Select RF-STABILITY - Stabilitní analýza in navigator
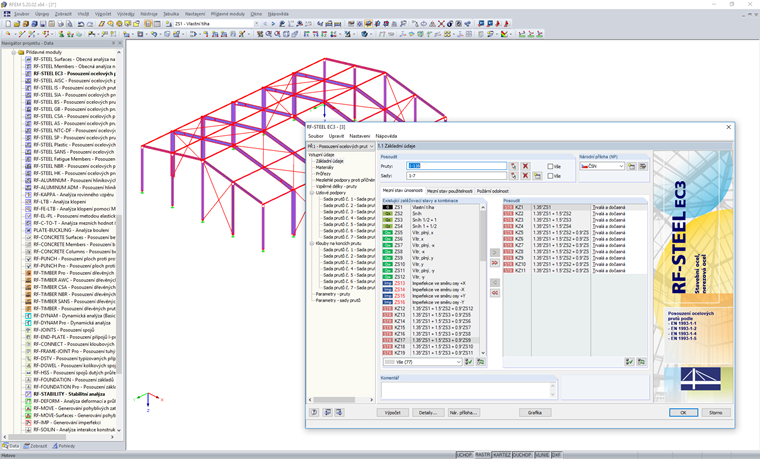The image size is (760, 459). [68, 394]
